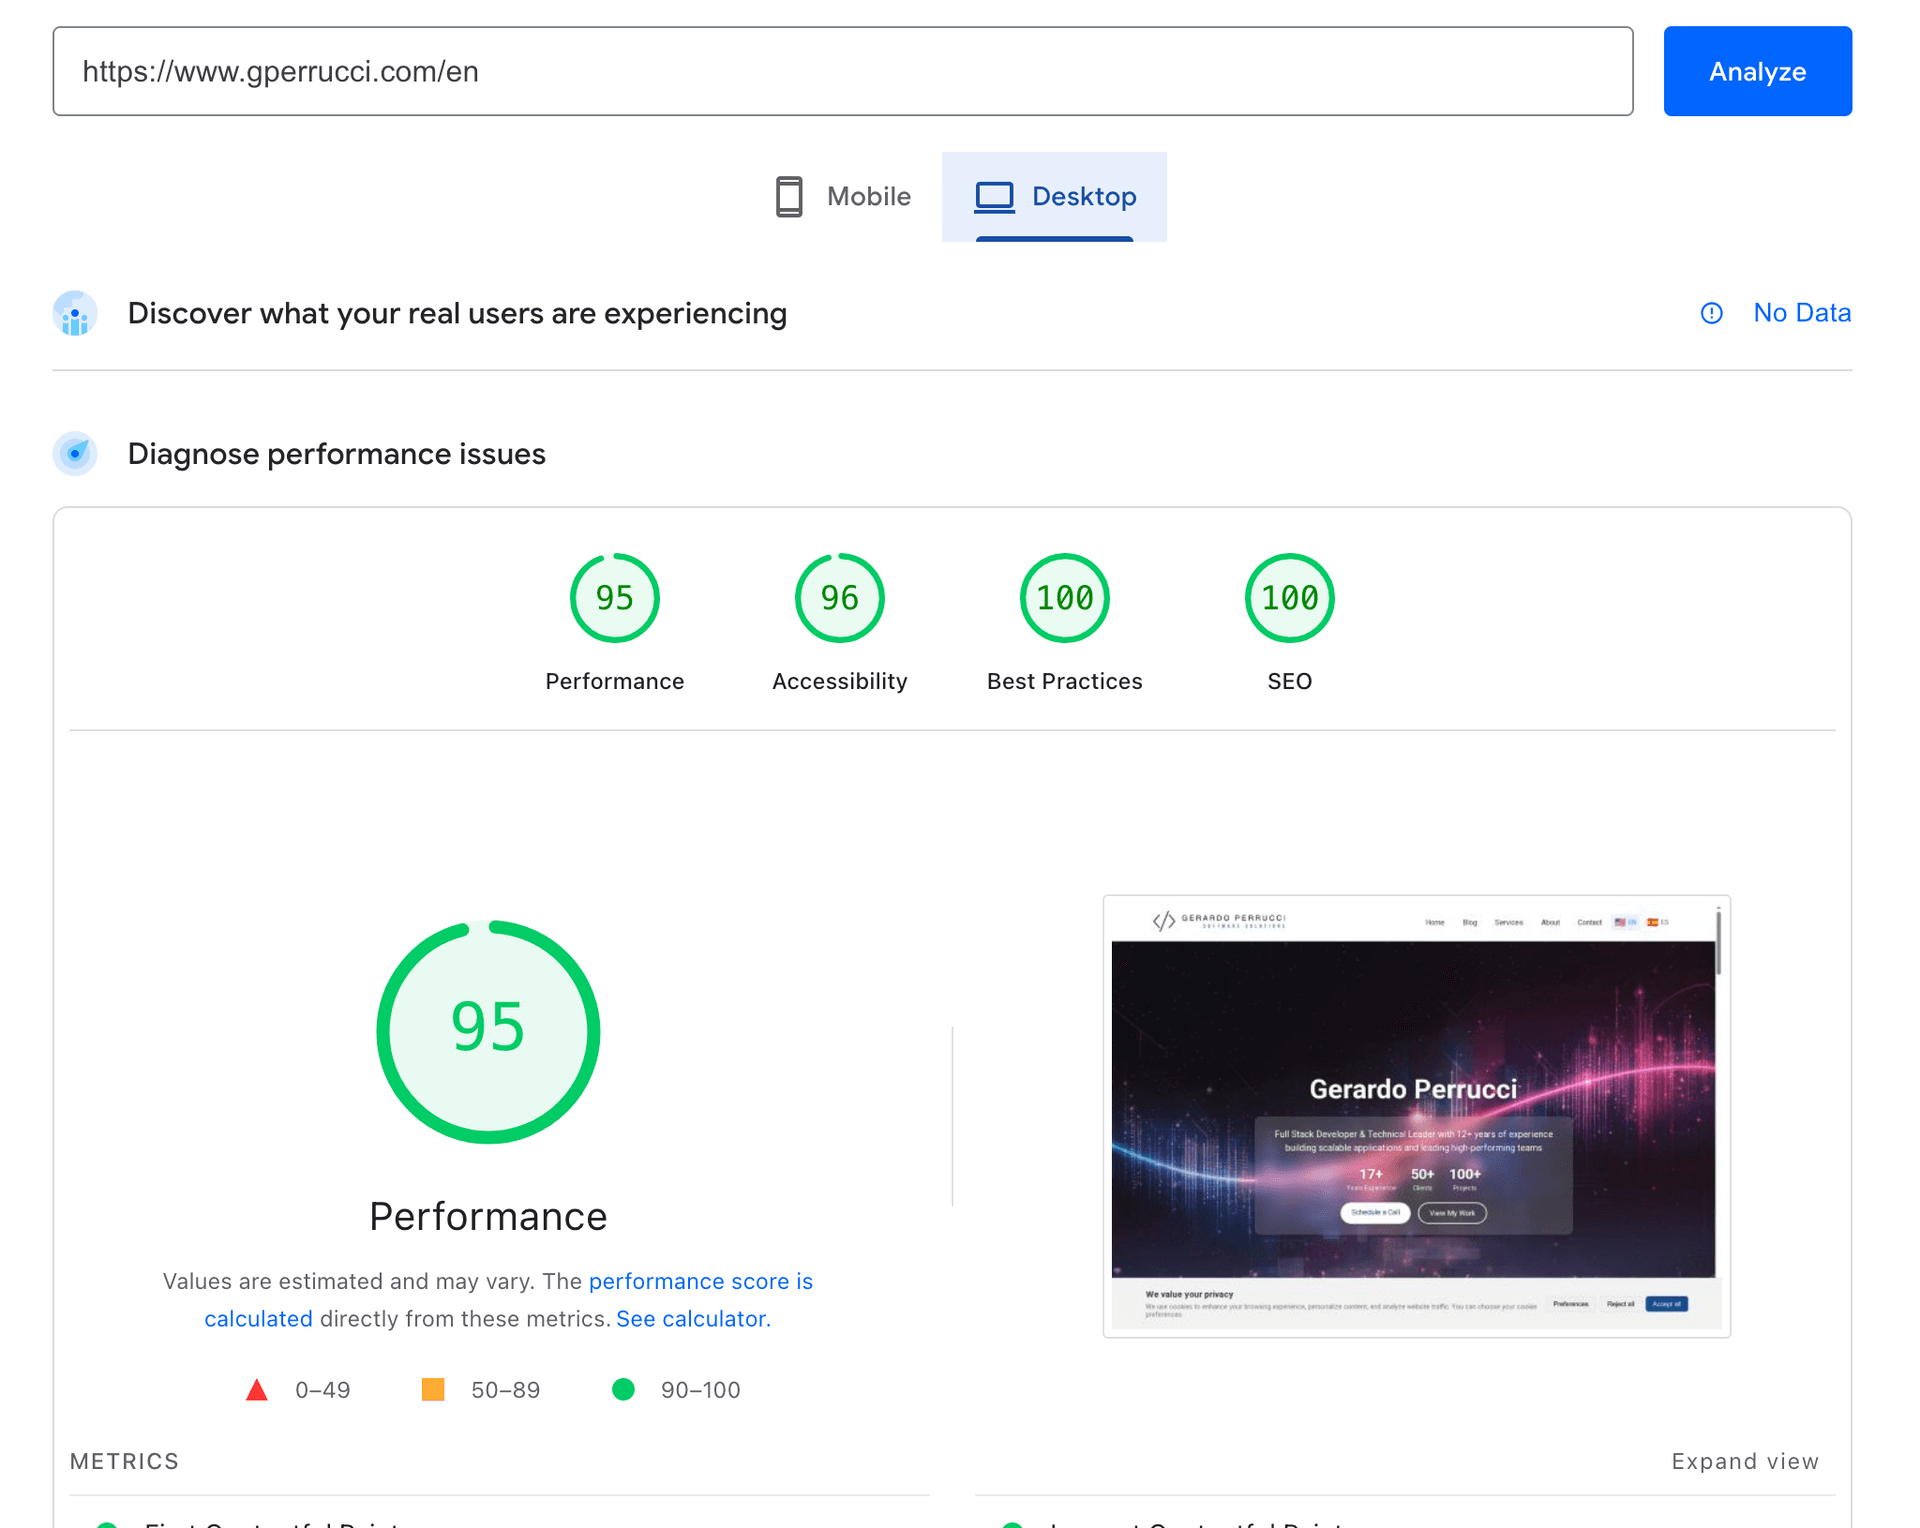This screenshot has width=1920, height=1528.
Task: Open the See calculator link
Action: point(691,1318)
